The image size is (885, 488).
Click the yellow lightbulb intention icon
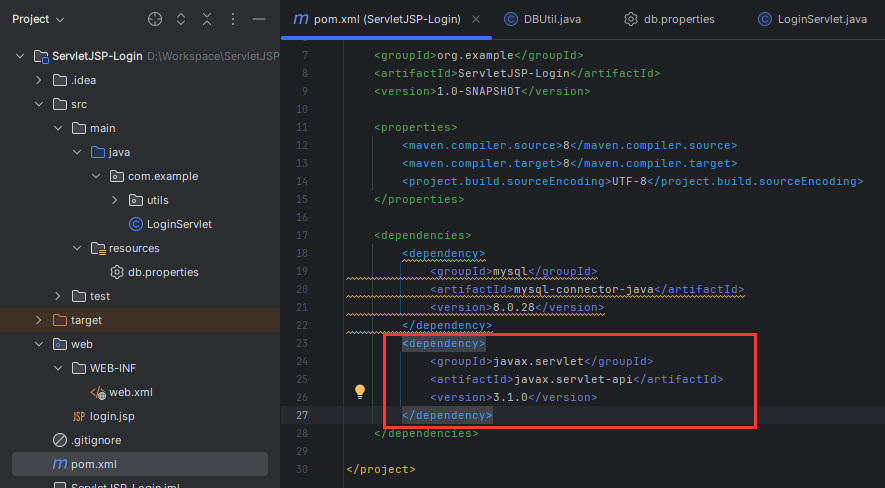[x=361, y=392]
